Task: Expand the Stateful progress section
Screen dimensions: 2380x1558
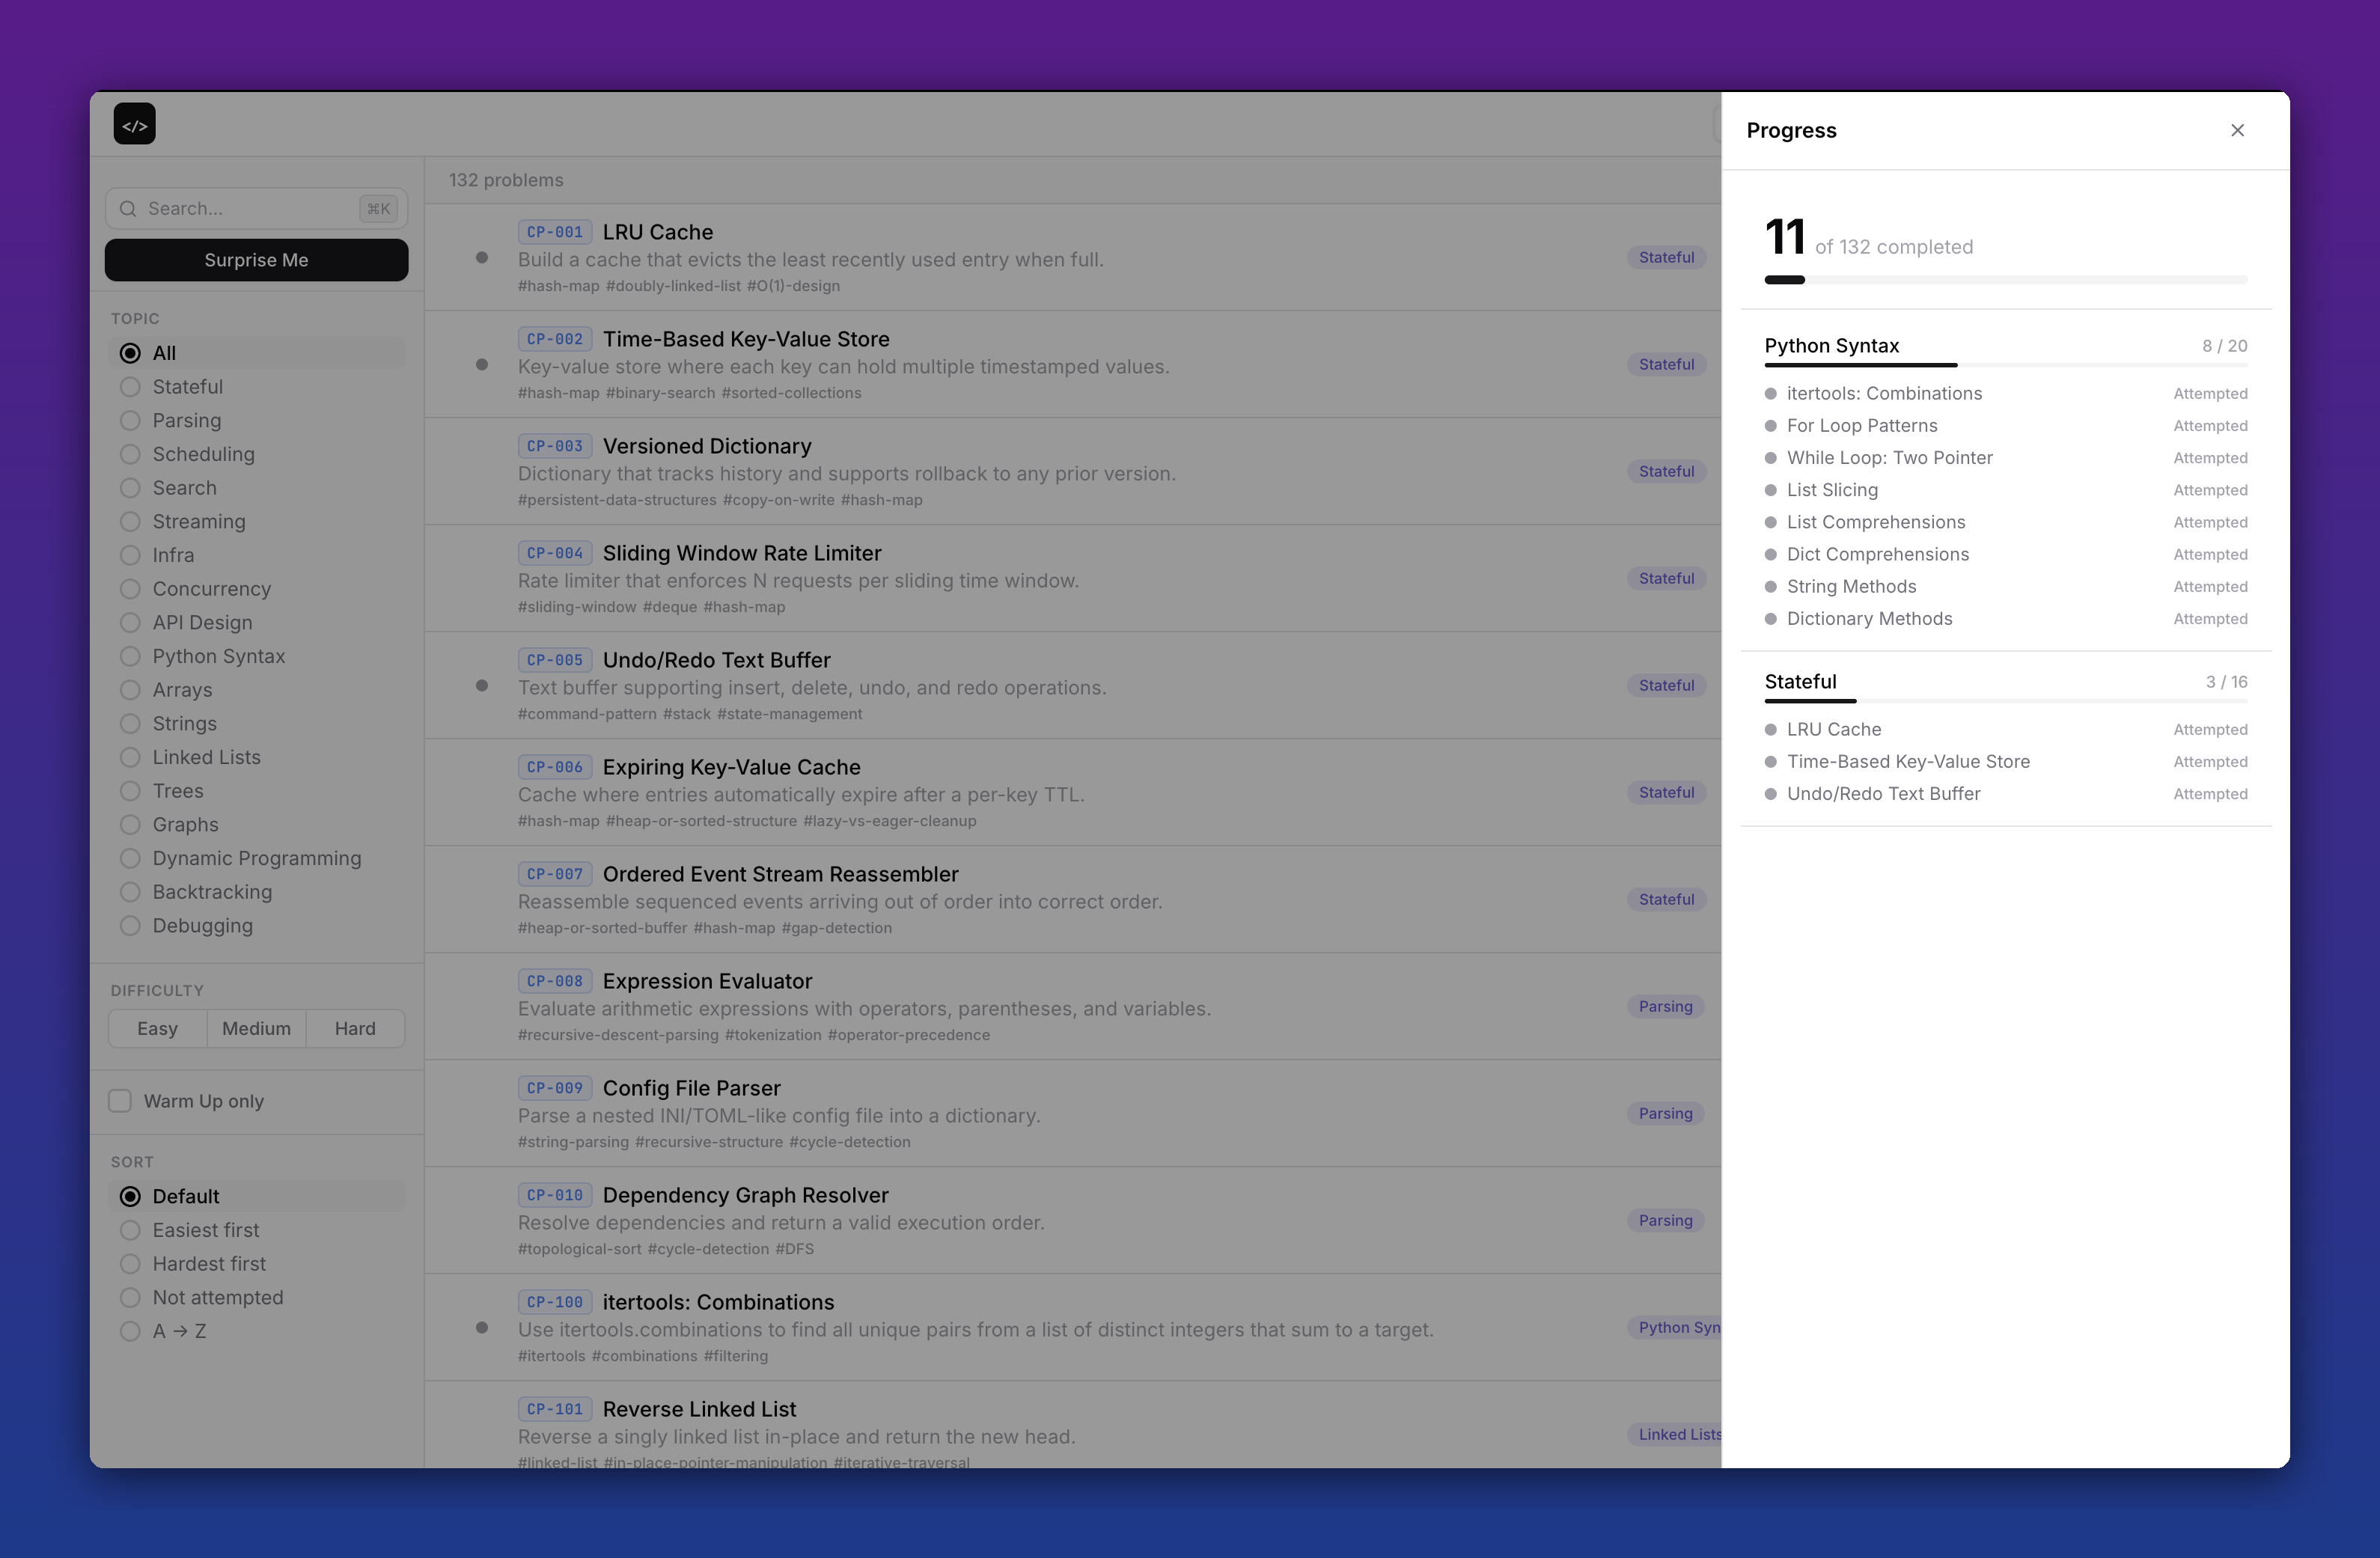Action: (x=1800, y=681)
